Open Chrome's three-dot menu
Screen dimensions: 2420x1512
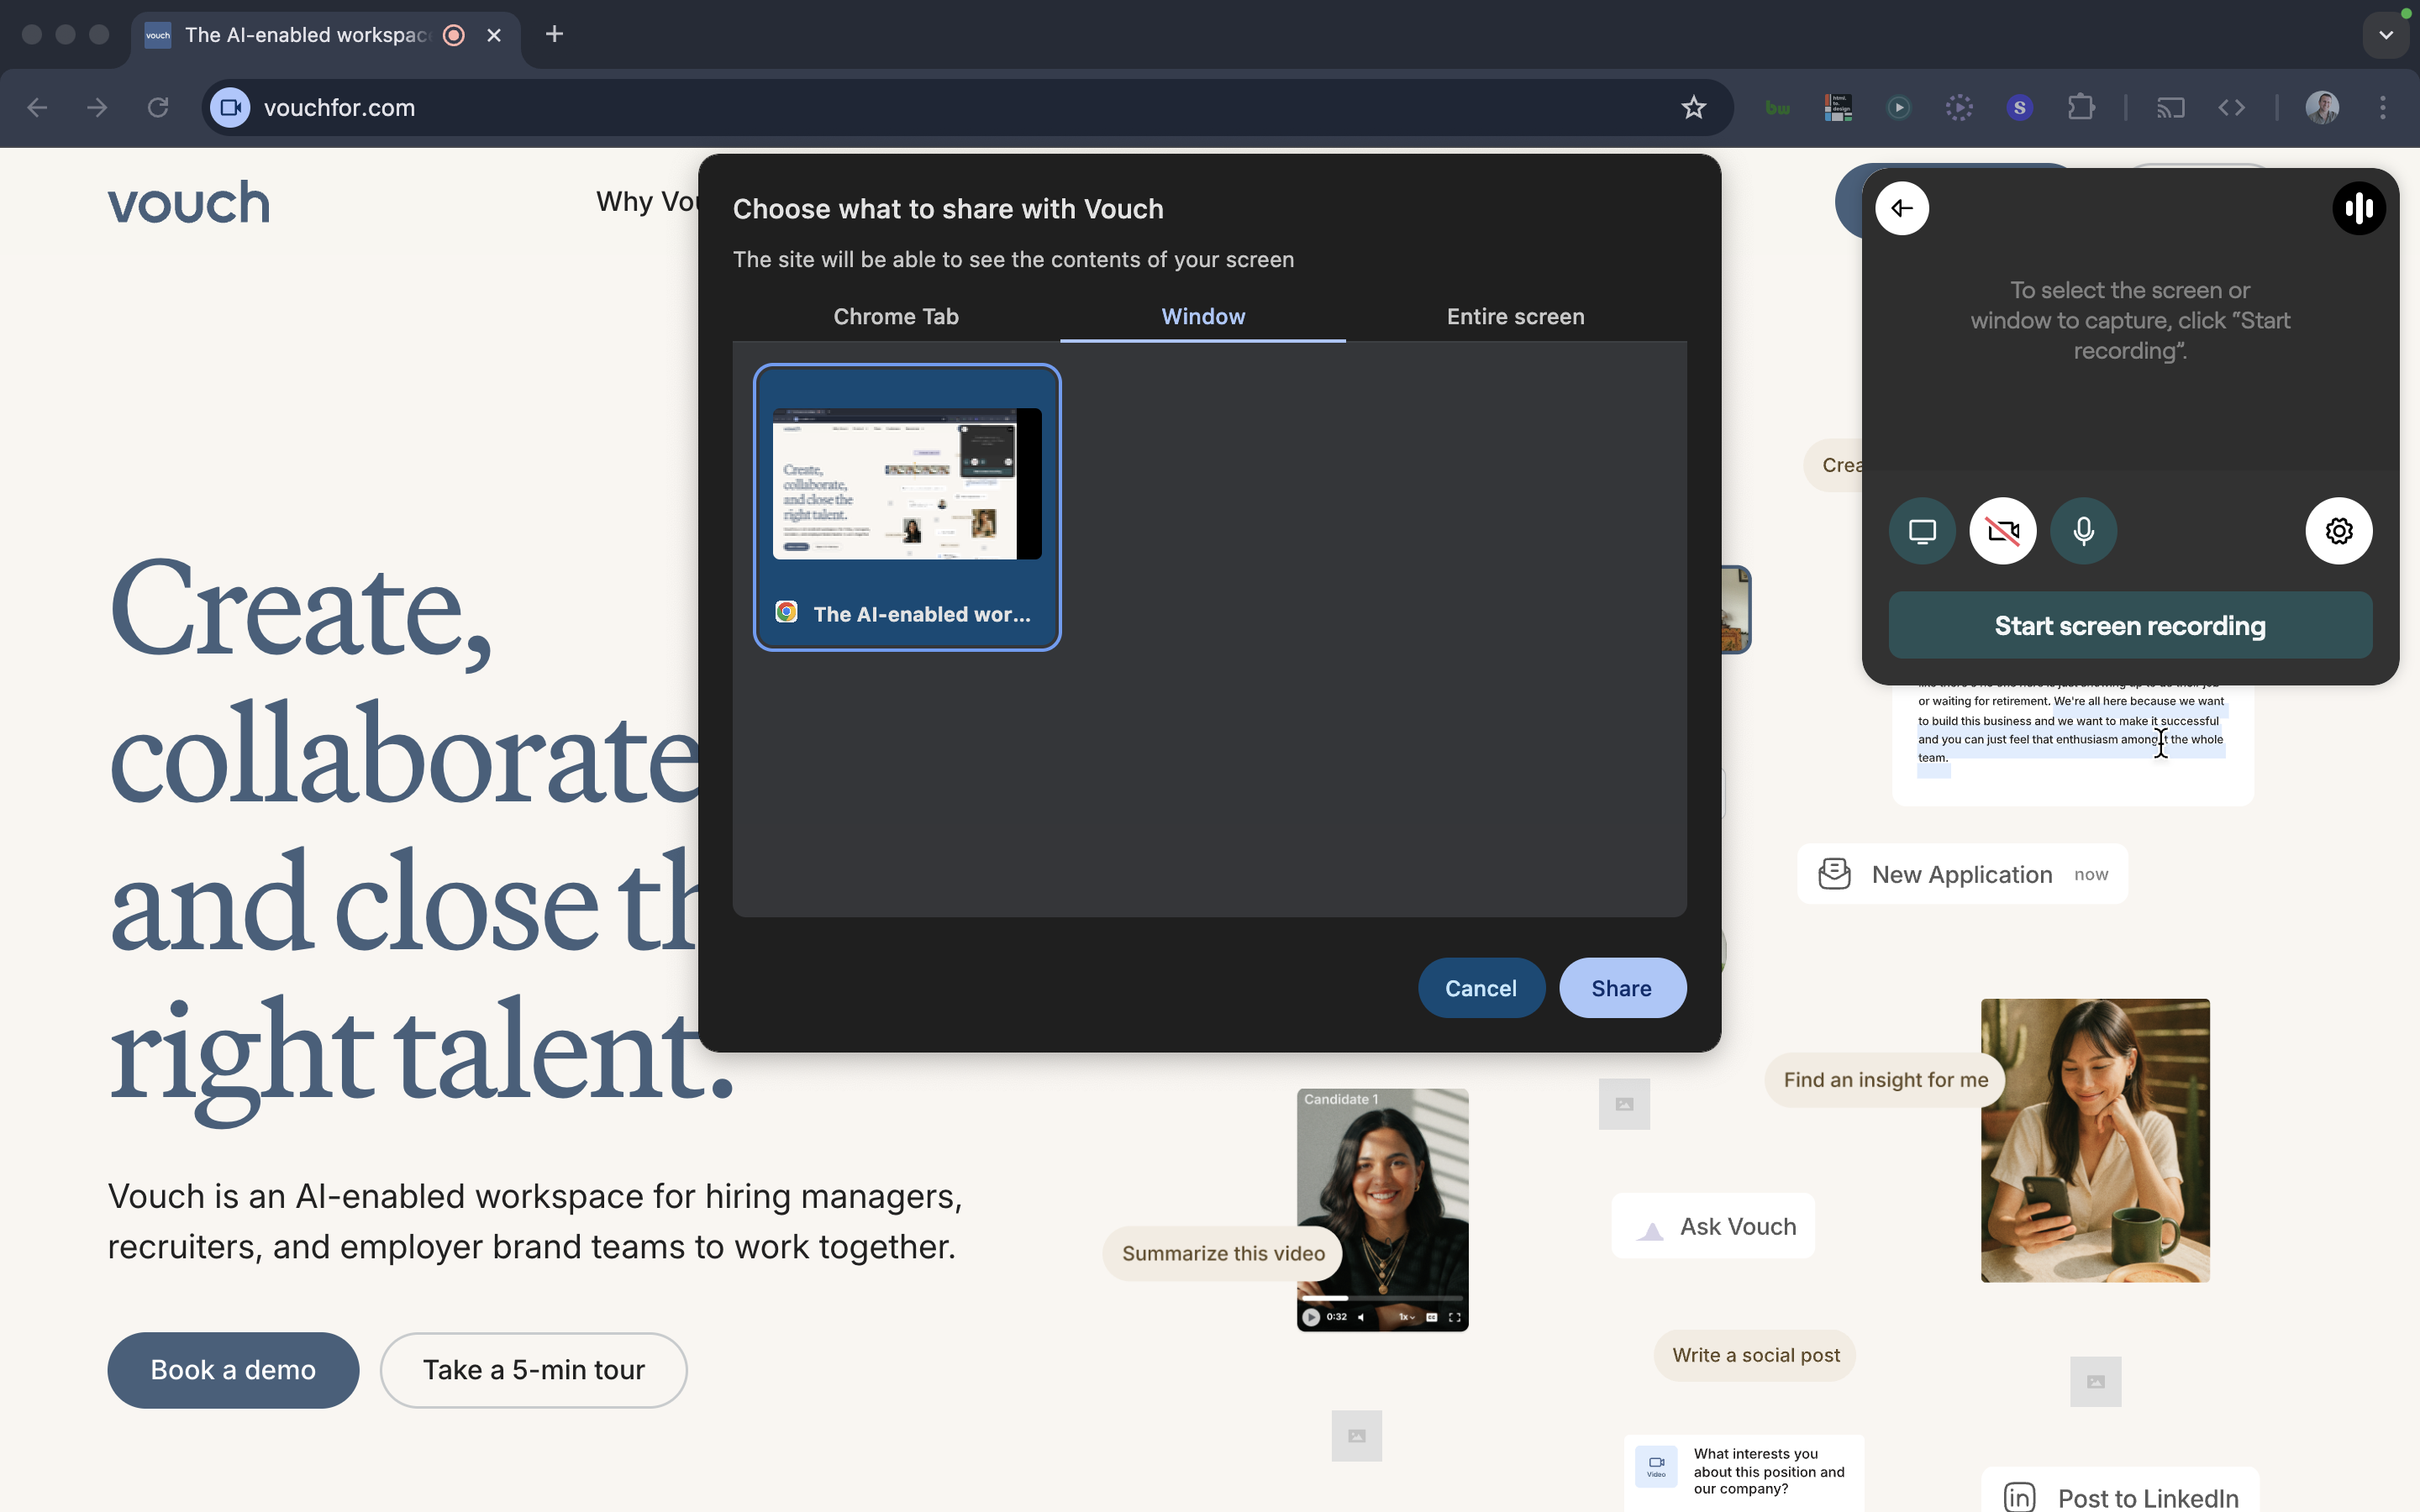[x=2383, y=107]
